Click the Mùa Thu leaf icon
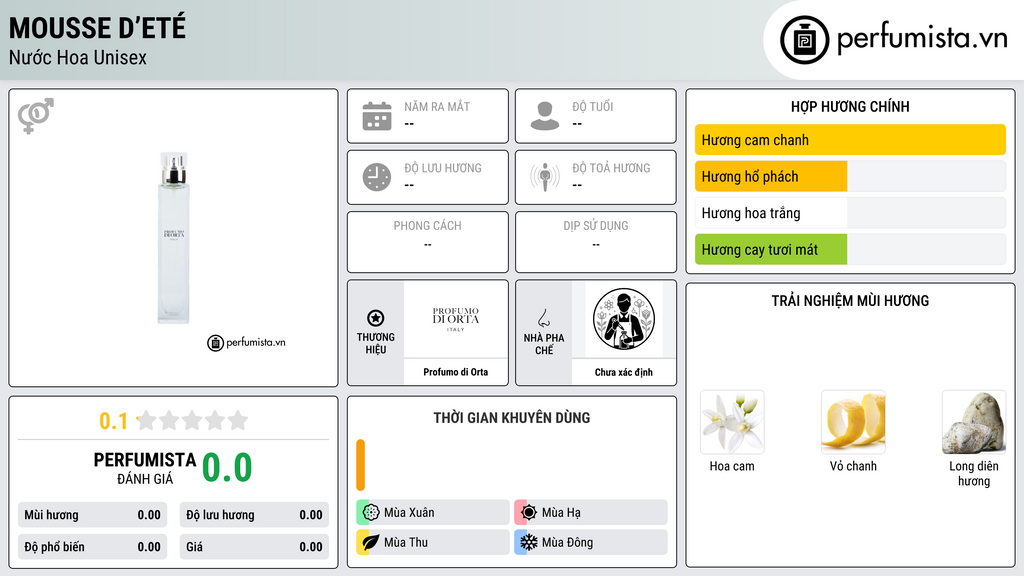The height and width of the screenshot is (576, 1024). (x=371, y=542)
